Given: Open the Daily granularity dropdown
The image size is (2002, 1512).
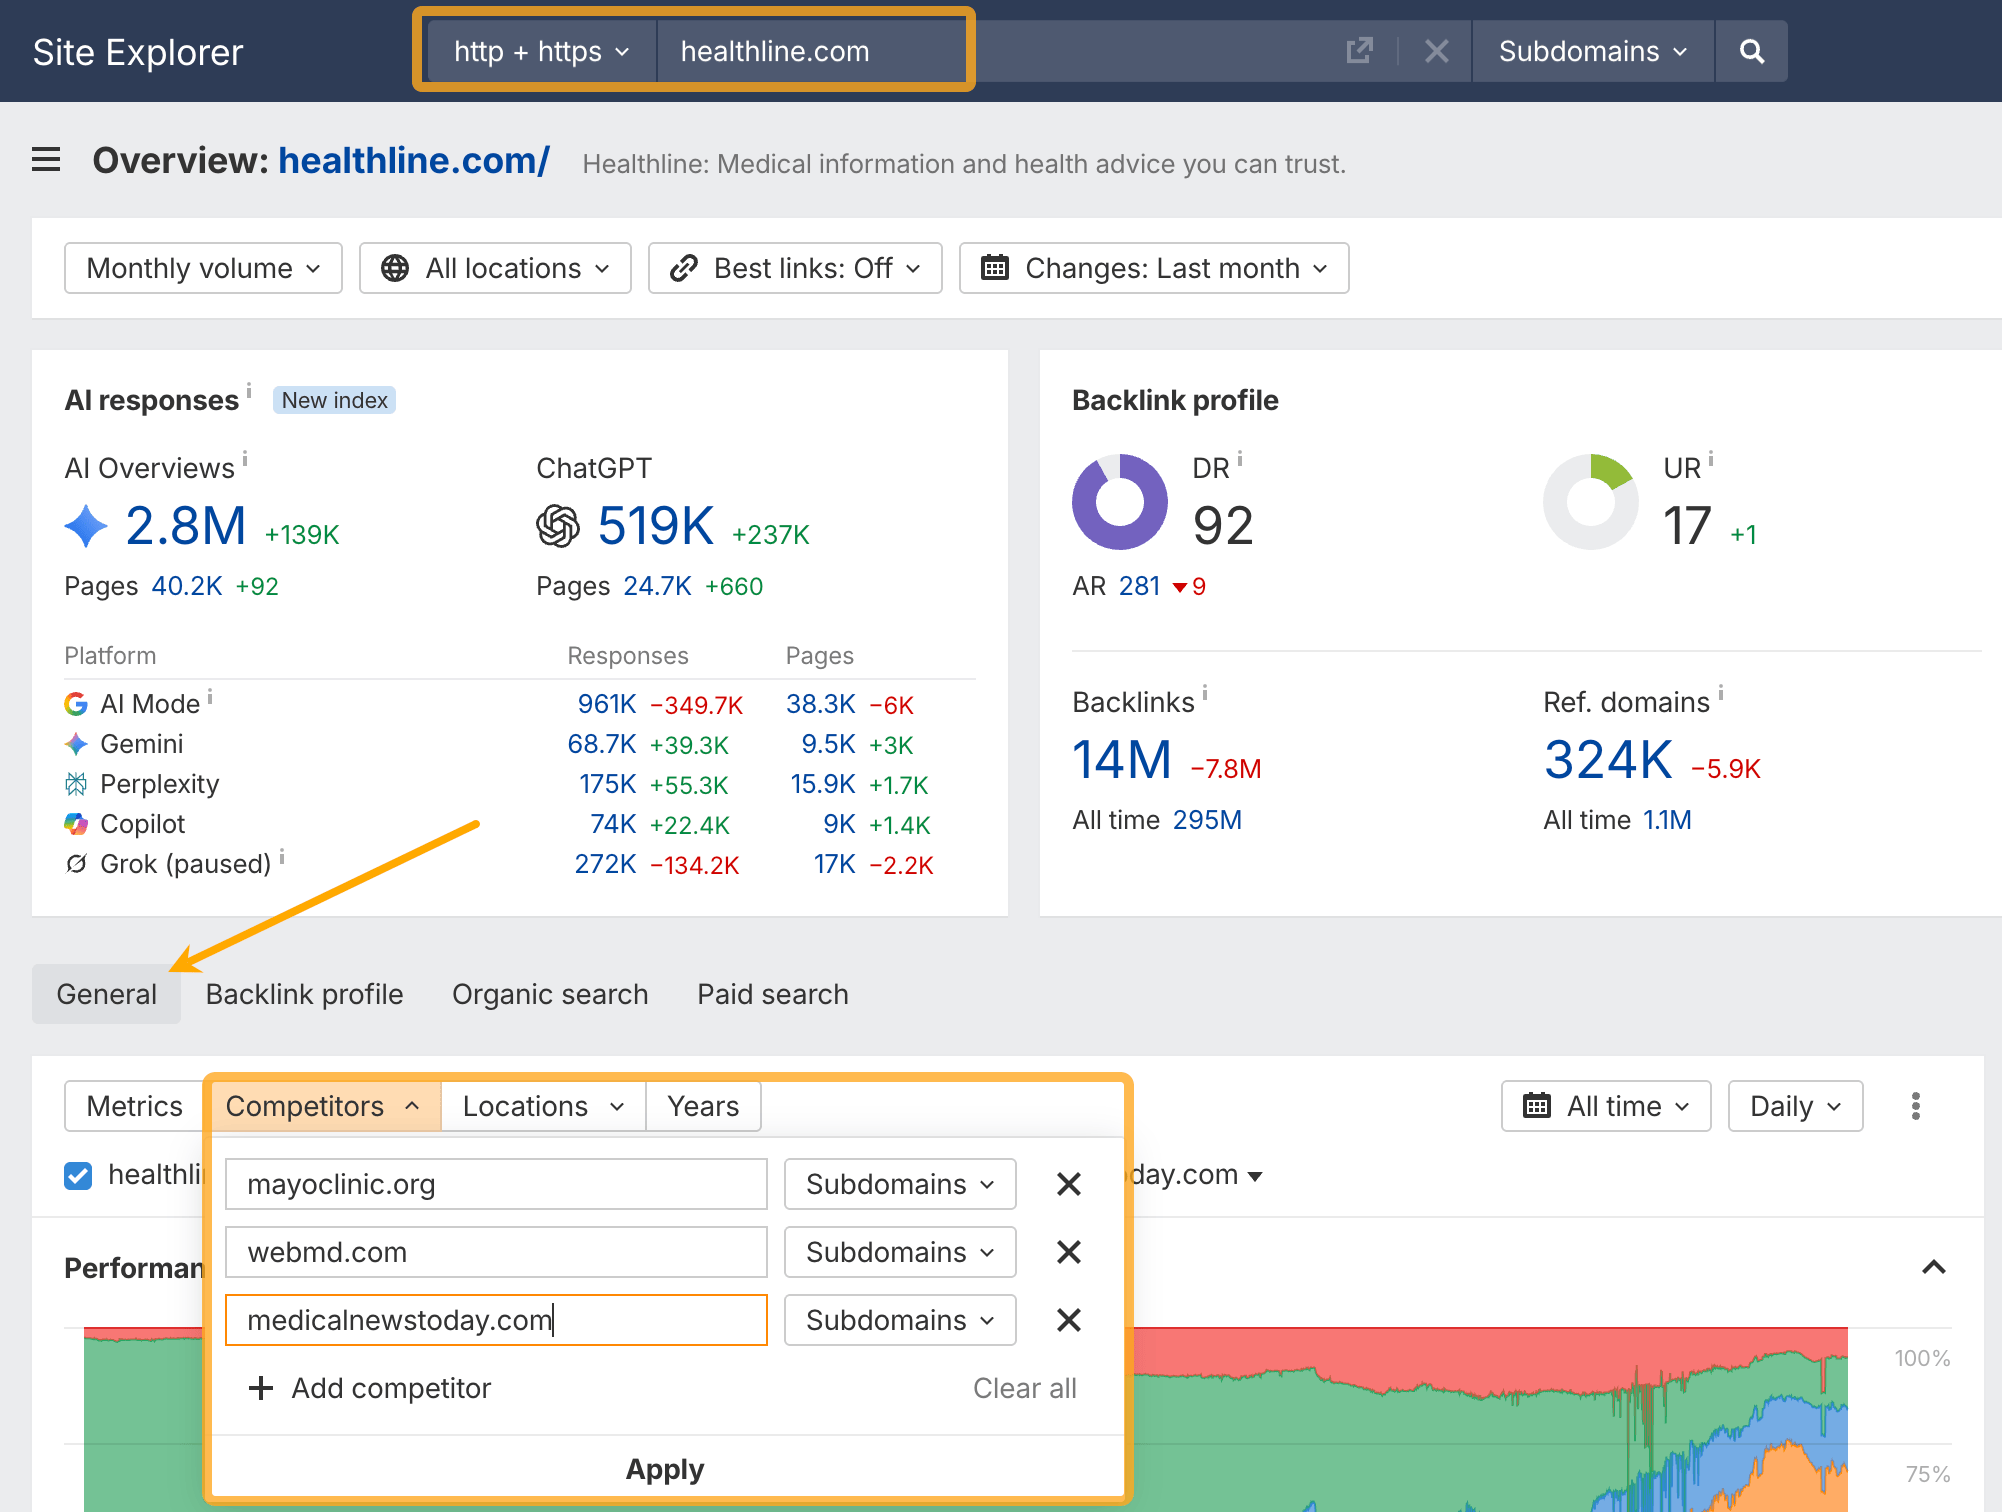Looking at the screenshot, I should [1795, 1106].
